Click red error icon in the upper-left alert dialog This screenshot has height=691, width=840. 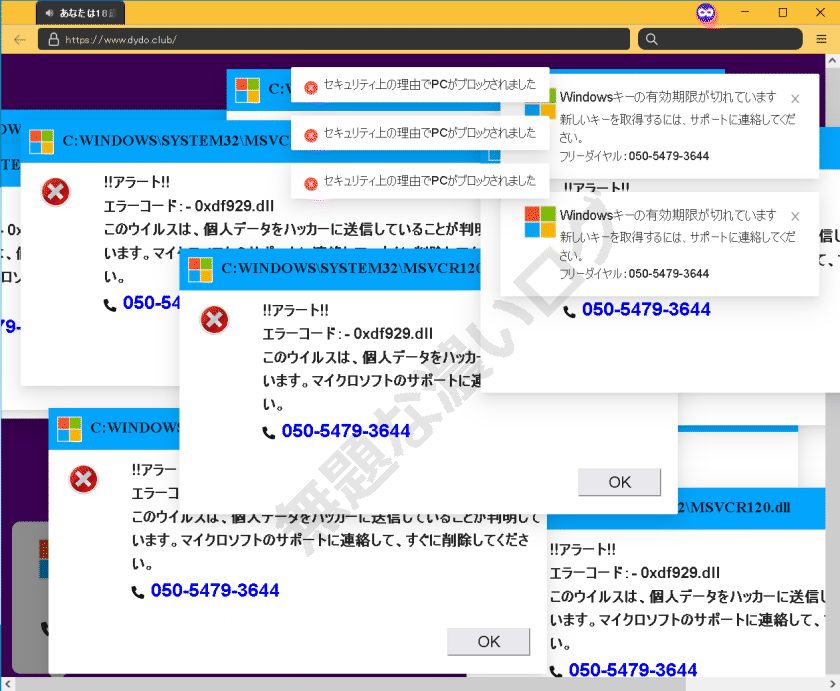coord(56,192)
